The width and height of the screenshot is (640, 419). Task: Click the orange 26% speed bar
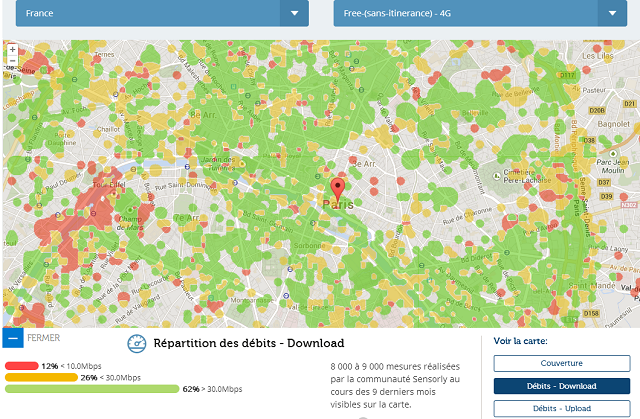(x=40, y=377)
